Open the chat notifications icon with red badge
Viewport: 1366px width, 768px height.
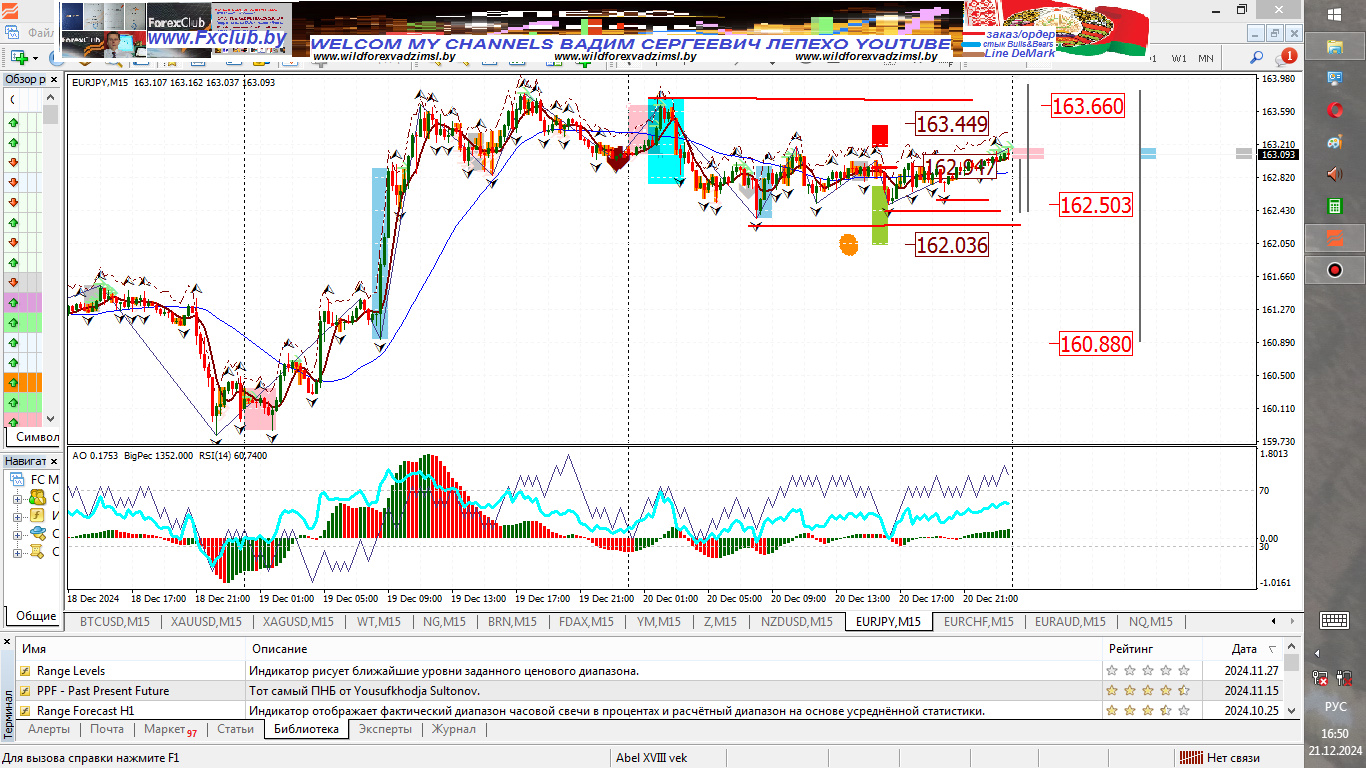tap(1285, 57)
